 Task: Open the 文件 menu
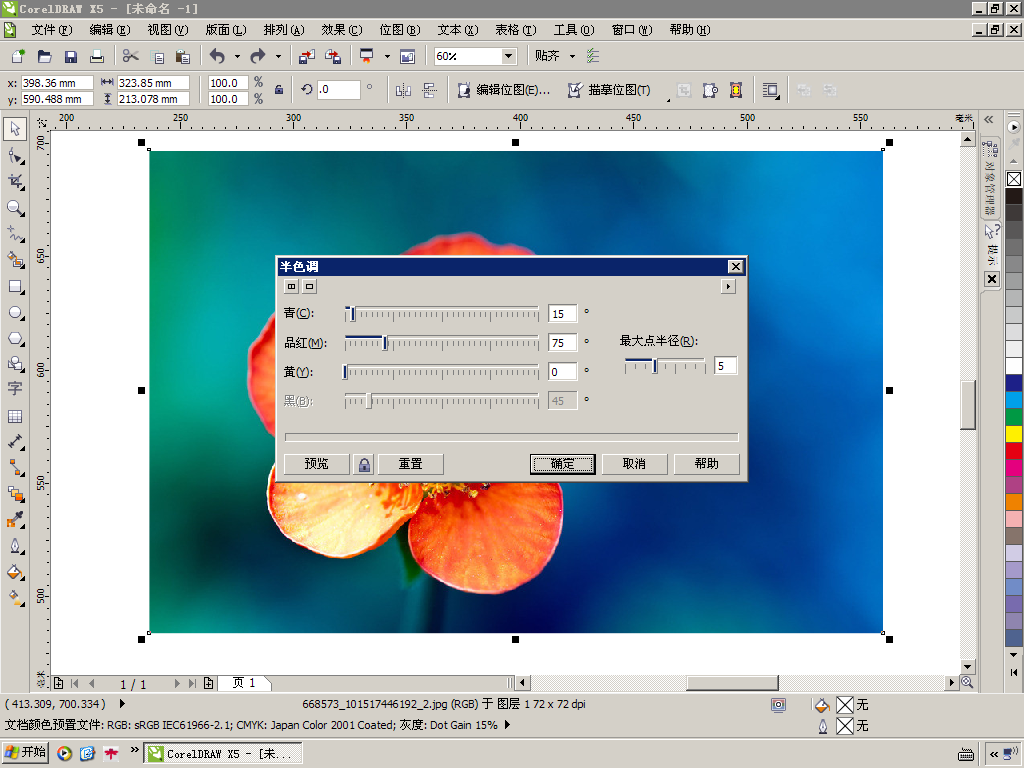pos(52,30)
